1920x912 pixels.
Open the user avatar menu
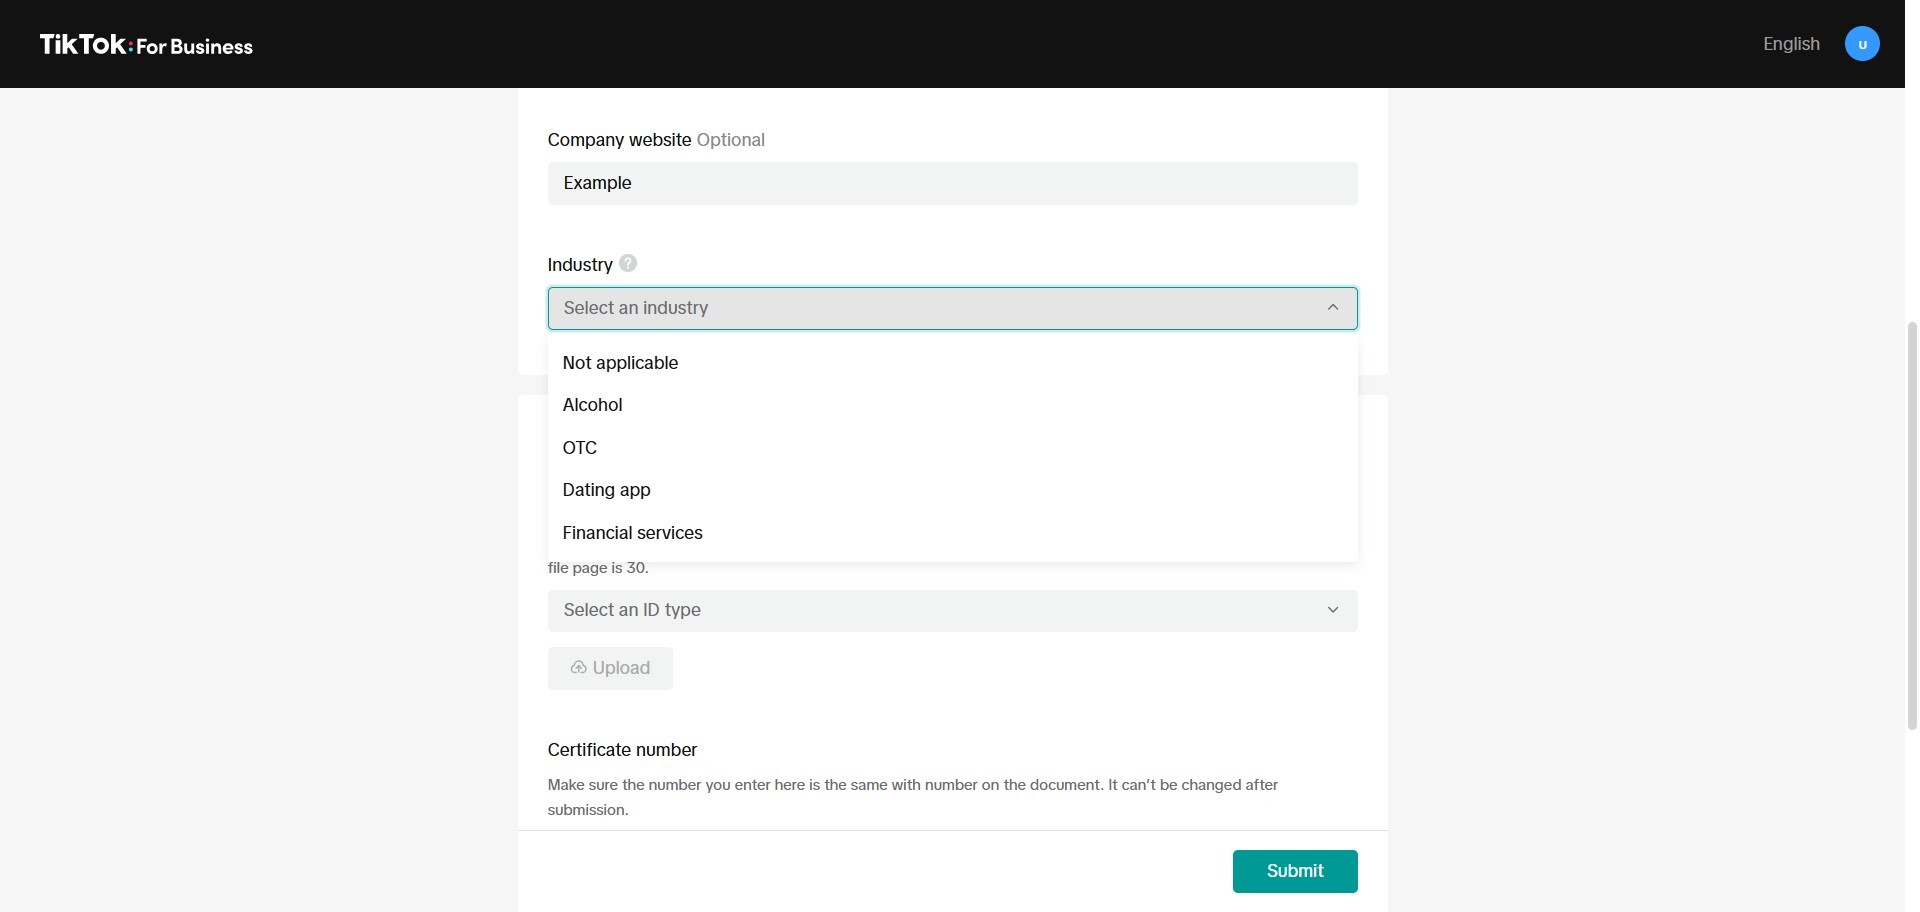tap(1861, 44)
